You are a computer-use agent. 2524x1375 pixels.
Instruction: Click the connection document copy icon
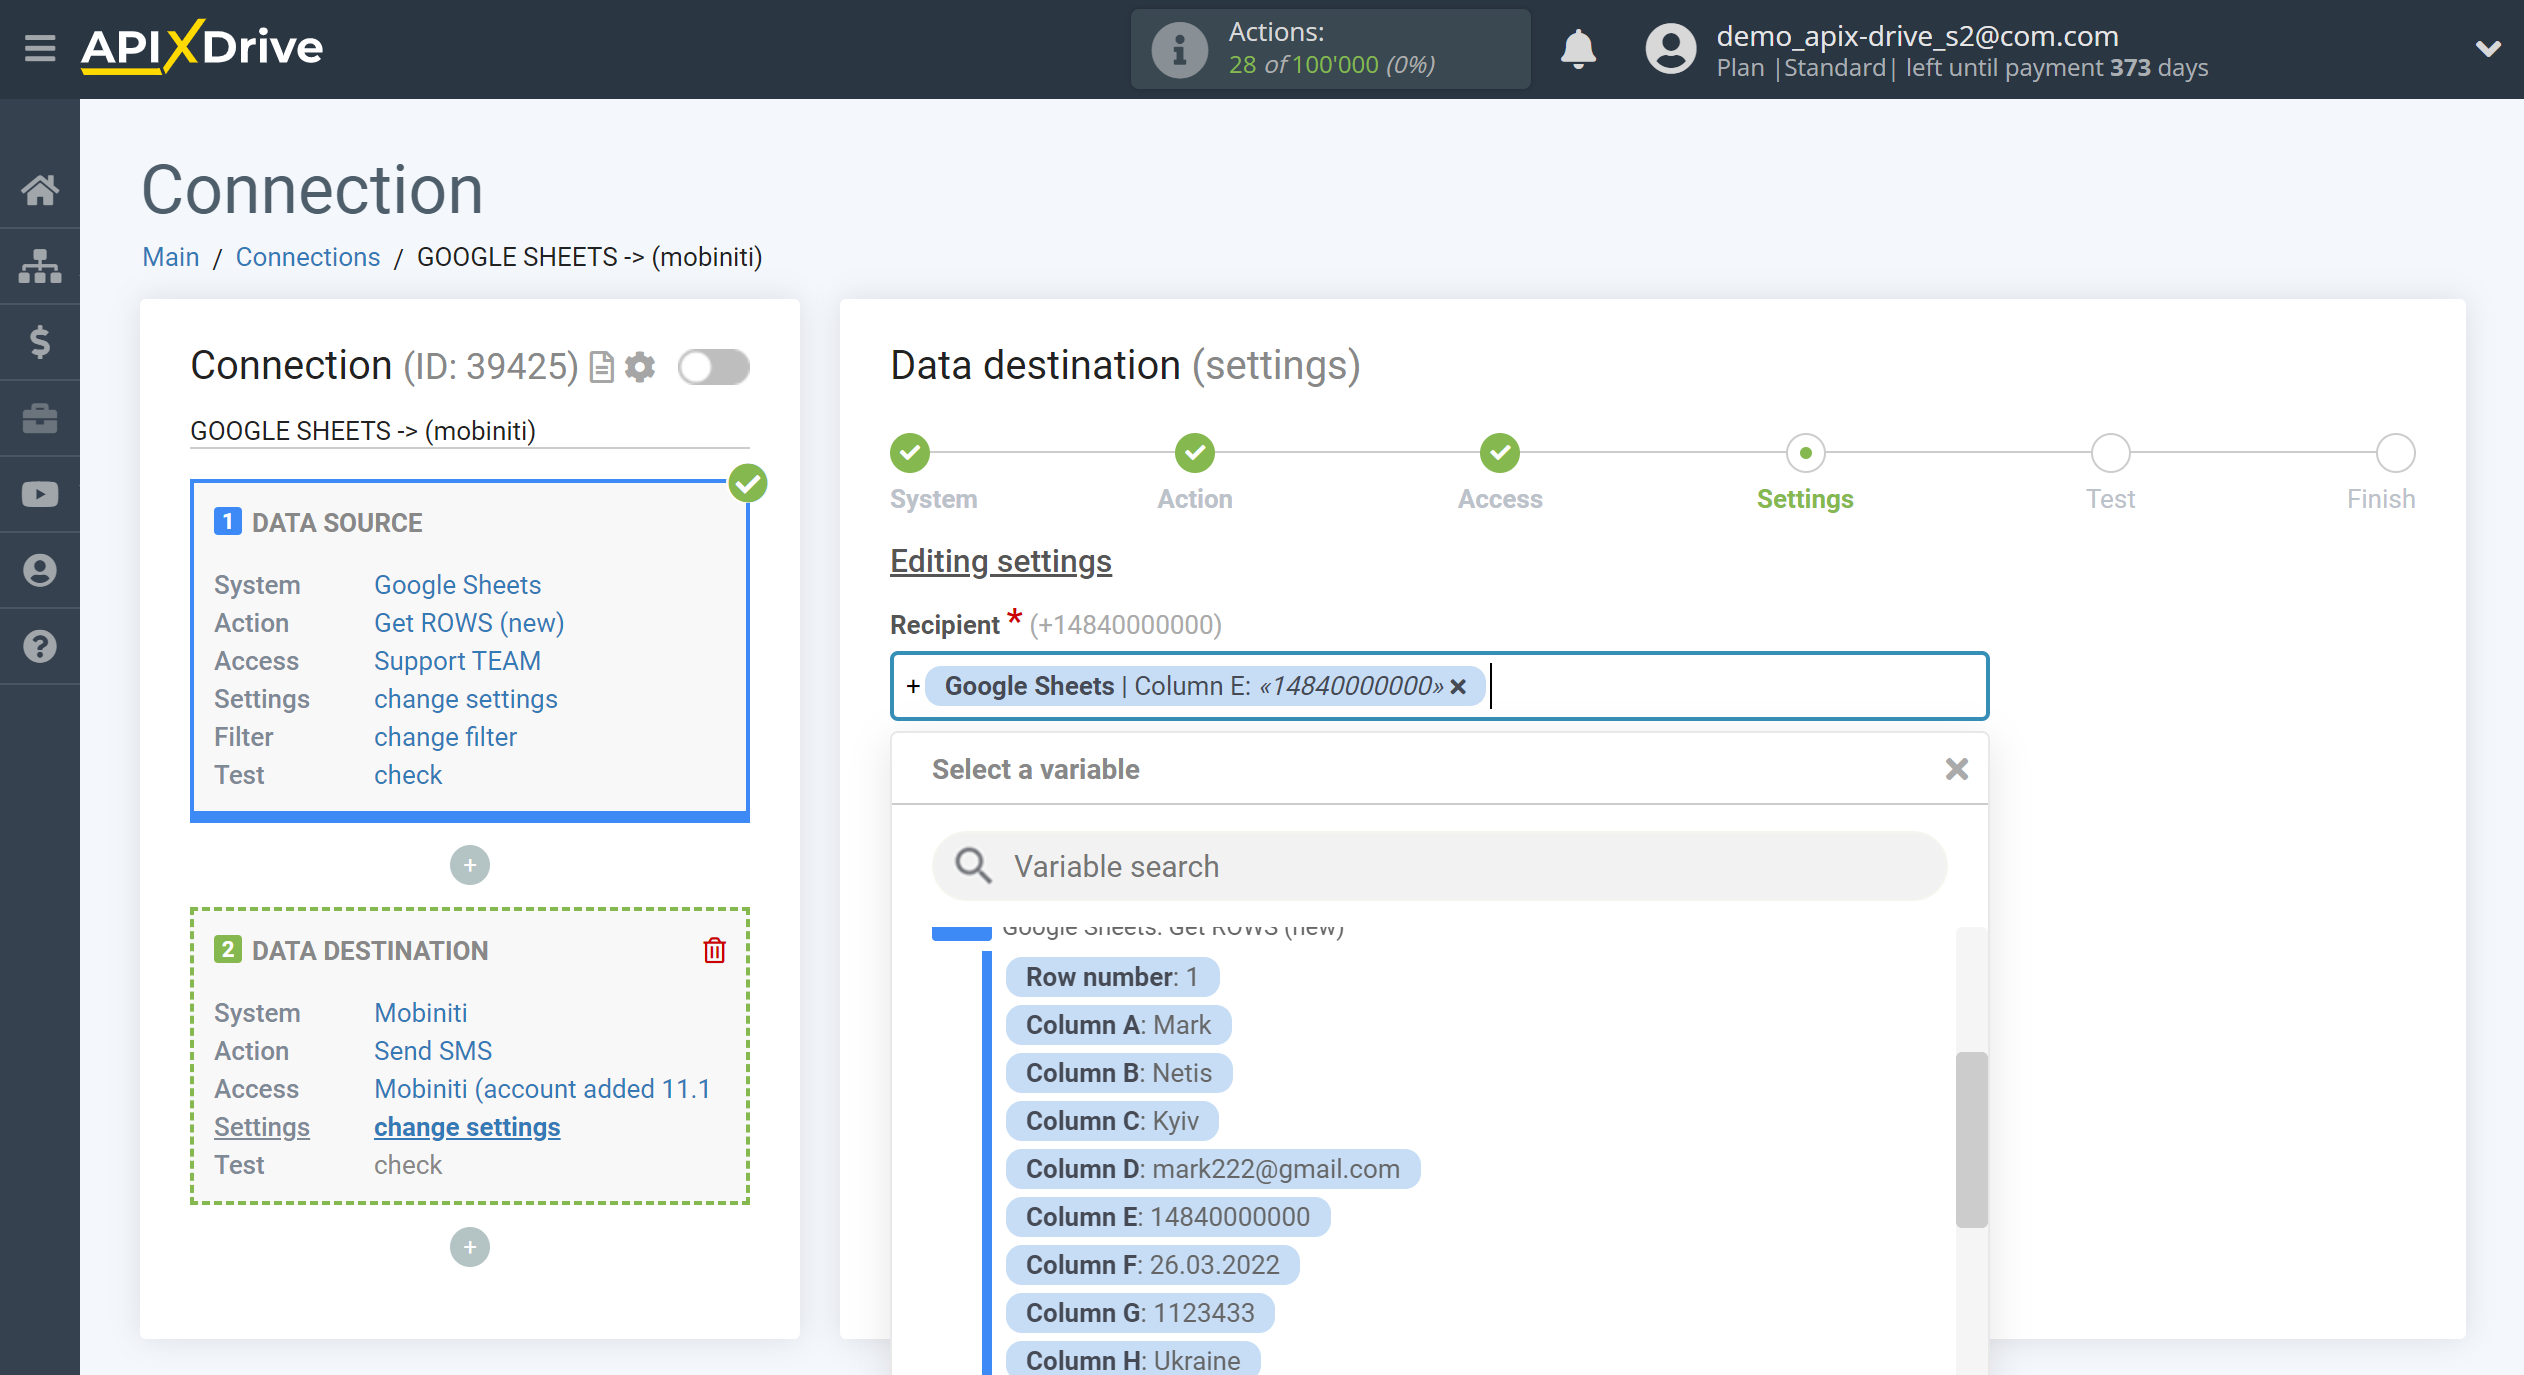click(601, 367)
